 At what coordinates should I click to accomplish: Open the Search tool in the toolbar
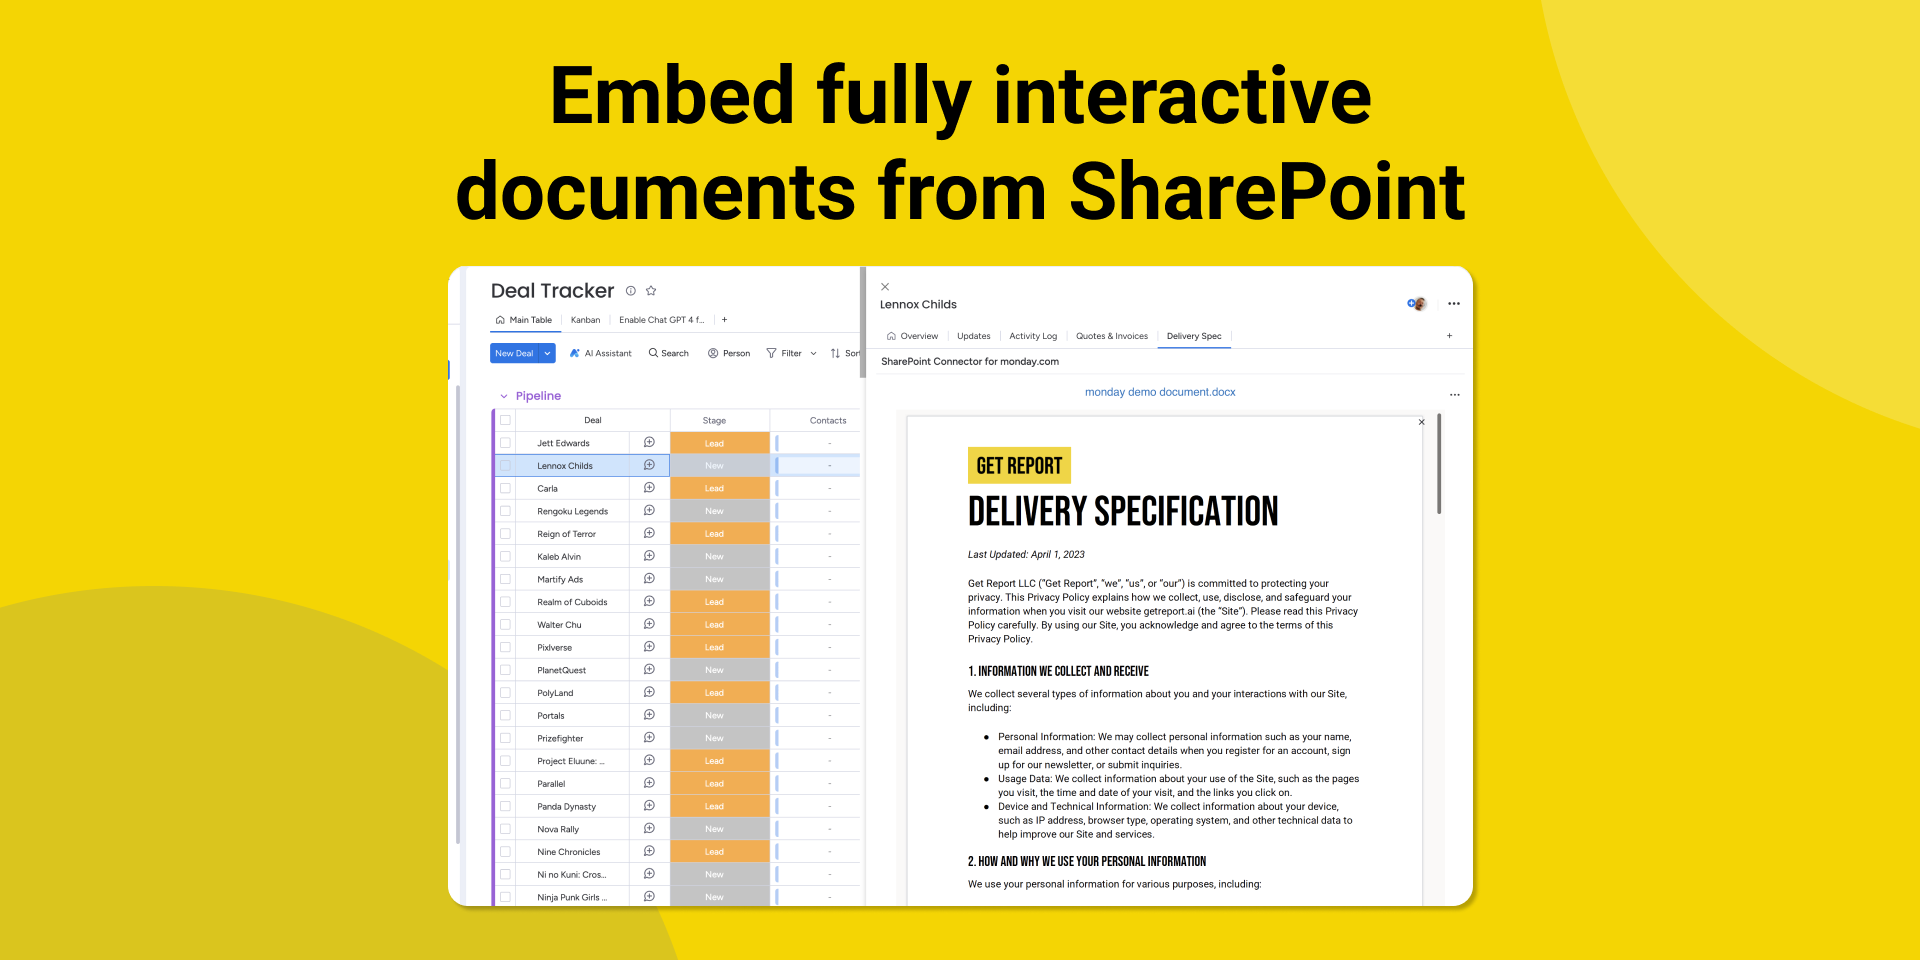tap(669, 353)
